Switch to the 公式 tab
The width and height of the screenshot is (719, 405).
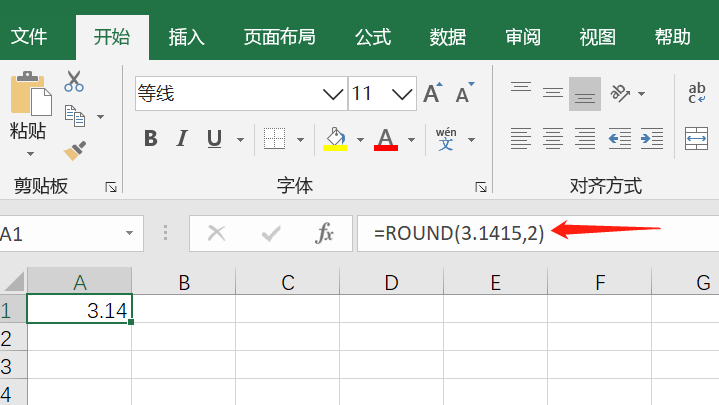(x=373, y=37)
